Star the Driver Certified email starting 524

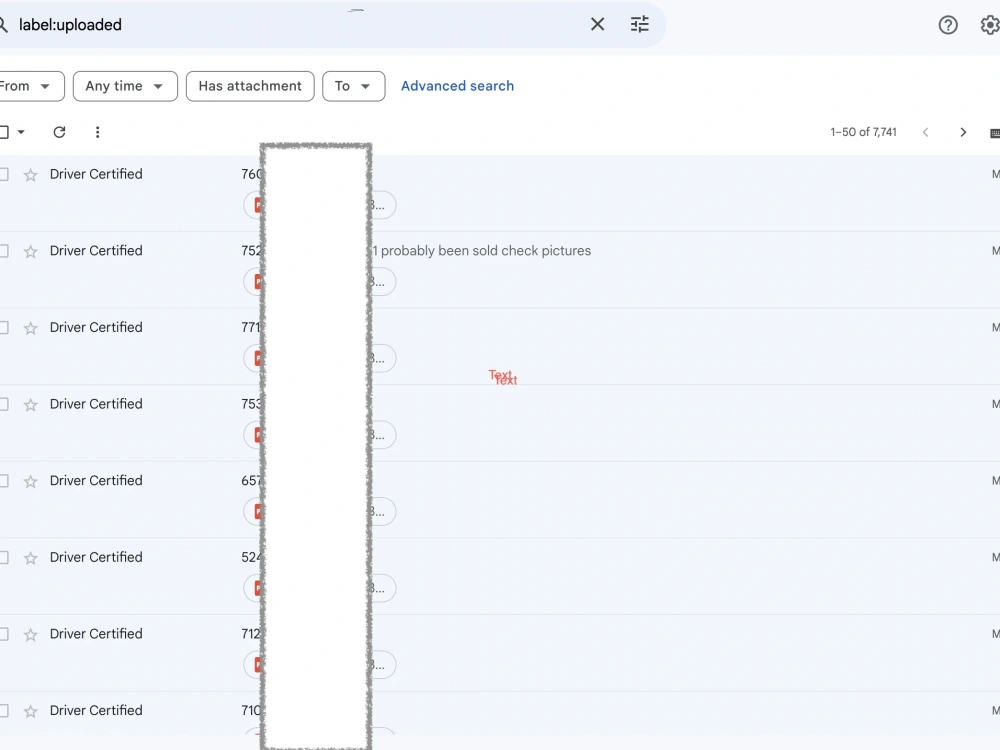click(x=31, y=558)
